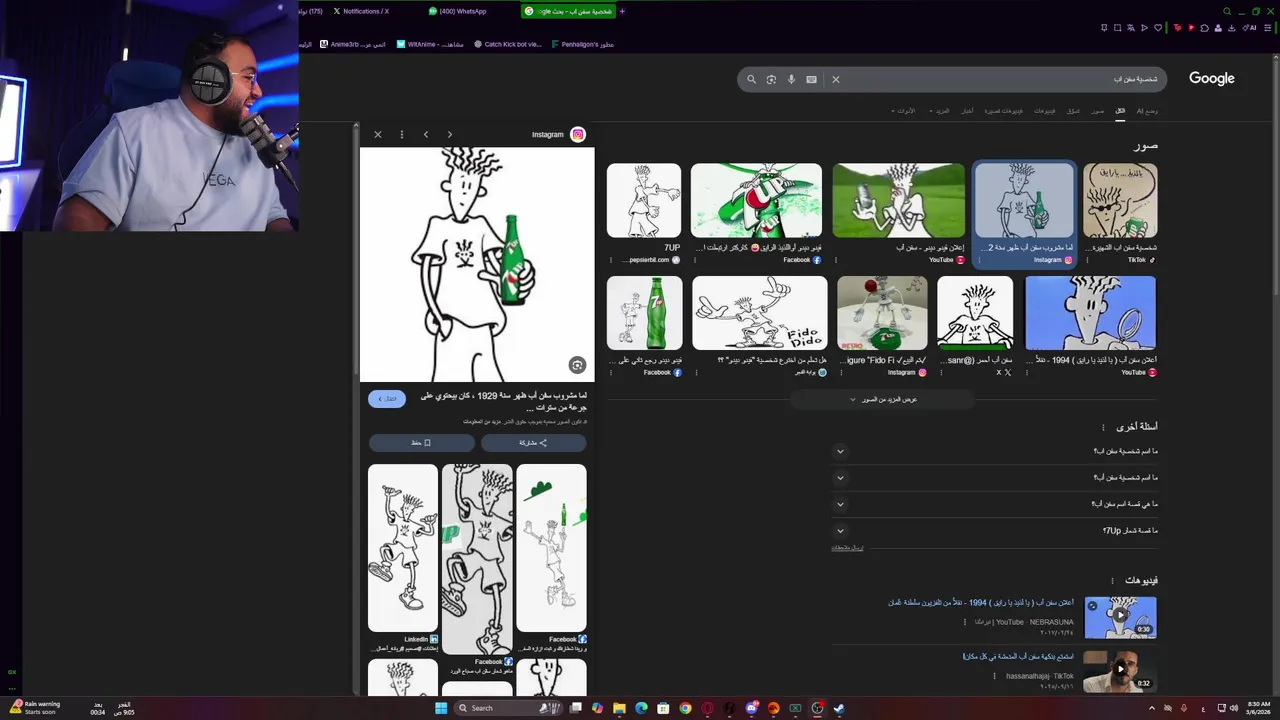
Task: Open the Instagram source icon in preview
Action: click(x=578, y=134)
